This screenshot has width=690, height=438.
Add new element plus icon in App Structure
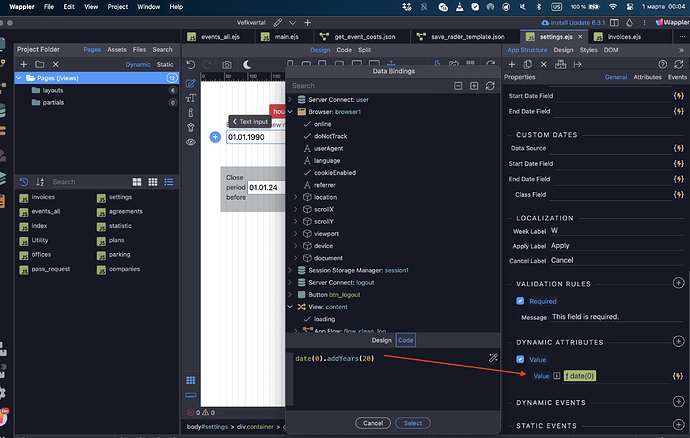(512, 64)
